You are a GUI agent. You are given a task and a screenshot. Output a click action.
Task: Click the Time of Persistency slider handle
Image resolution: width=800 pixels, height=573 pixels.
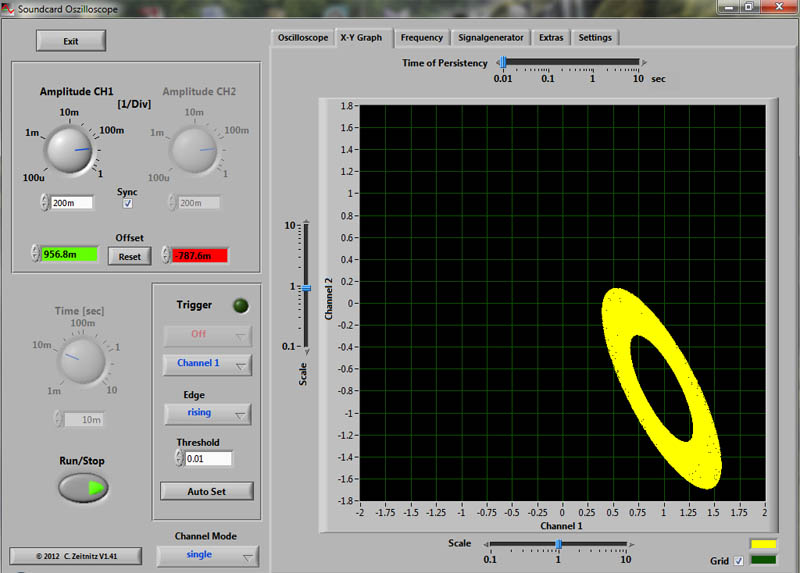pyautogui.click(x=503, y=62)
